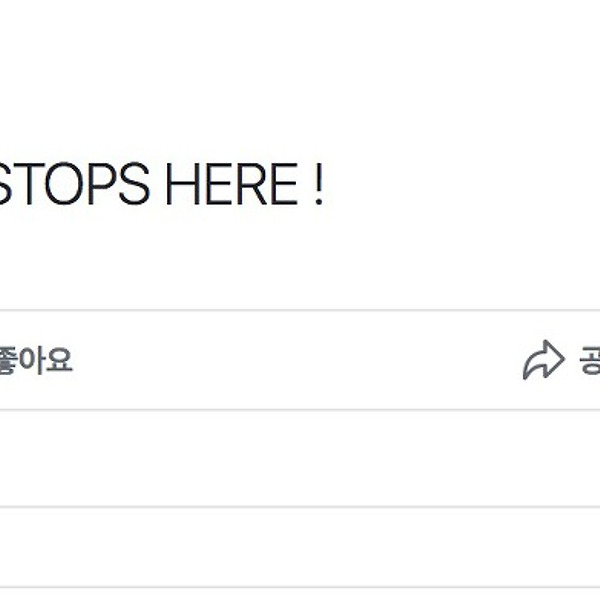Click the second empty row below action bar

tap(300, 547)
